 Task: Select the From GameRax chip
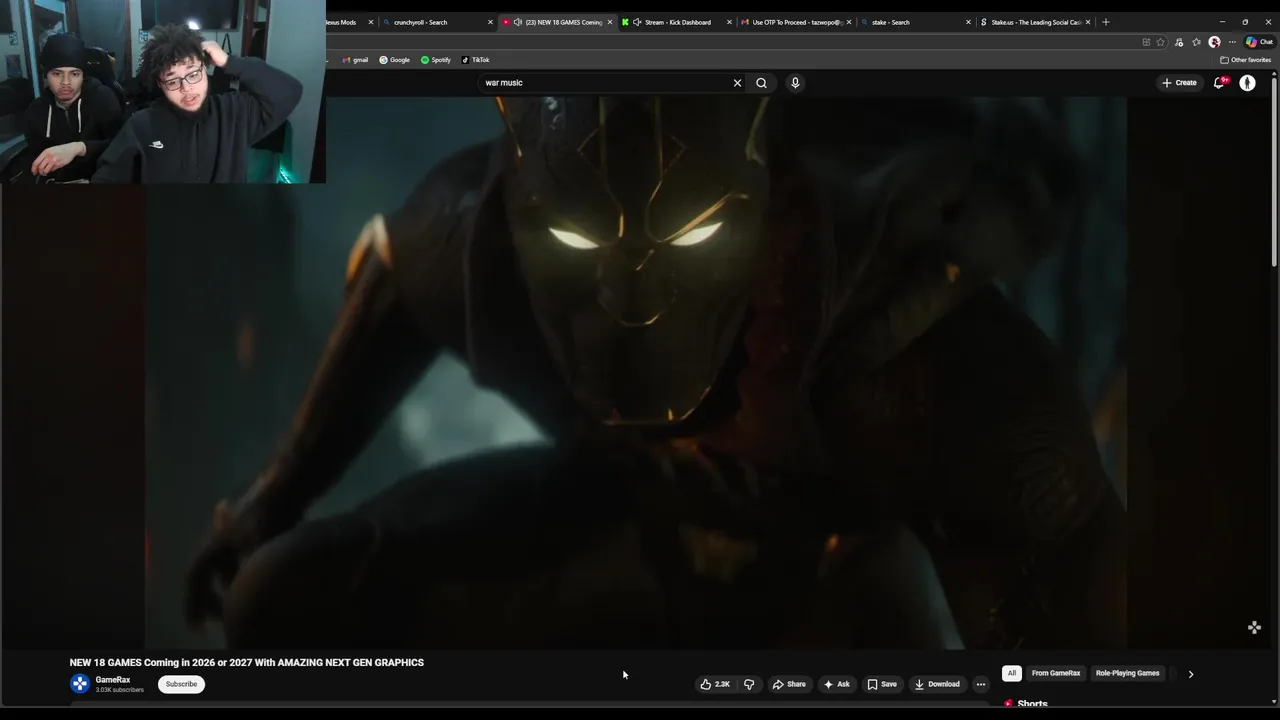click(x=1056, y=673)
